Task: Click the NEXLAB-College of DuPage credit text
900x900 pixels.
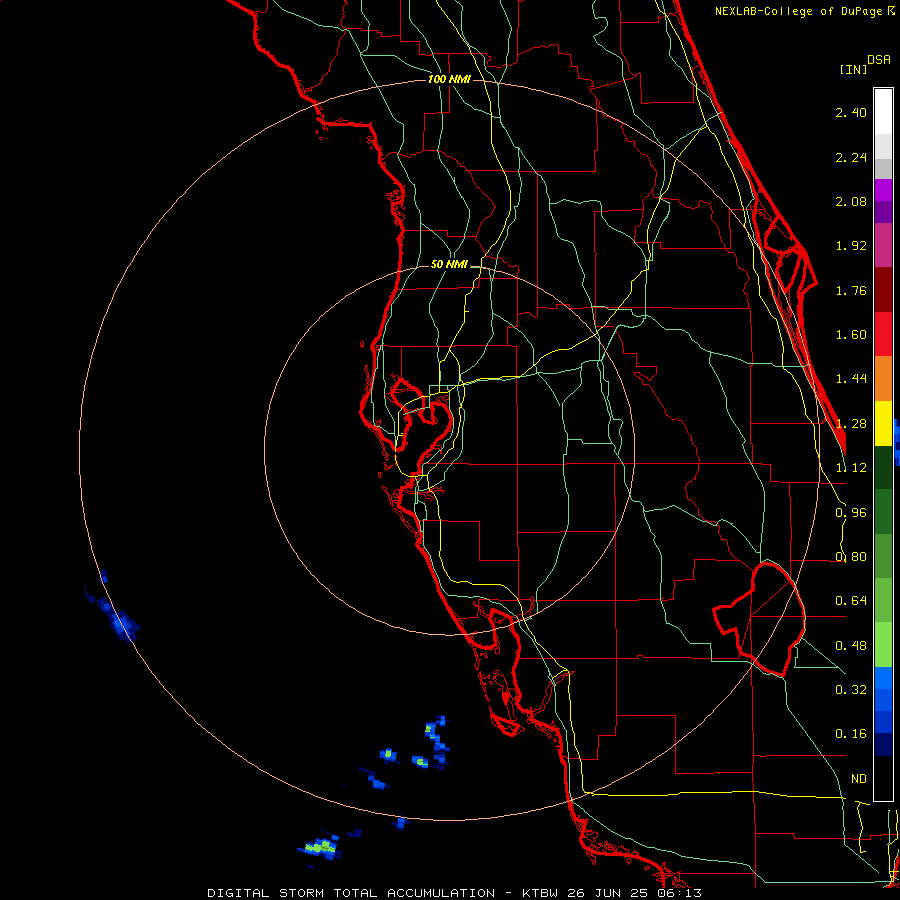Action: pos(801,11)
